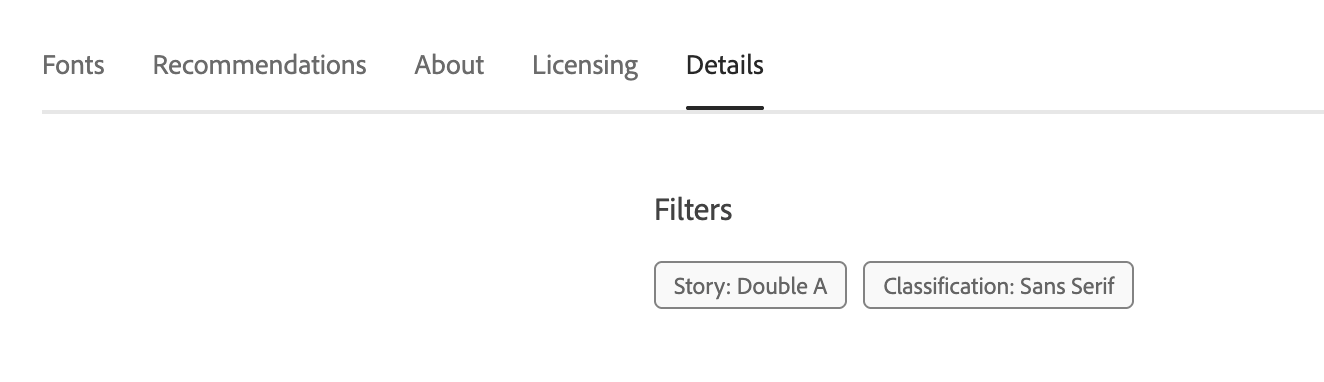Go to the Licensing tab

click(585, 66)
